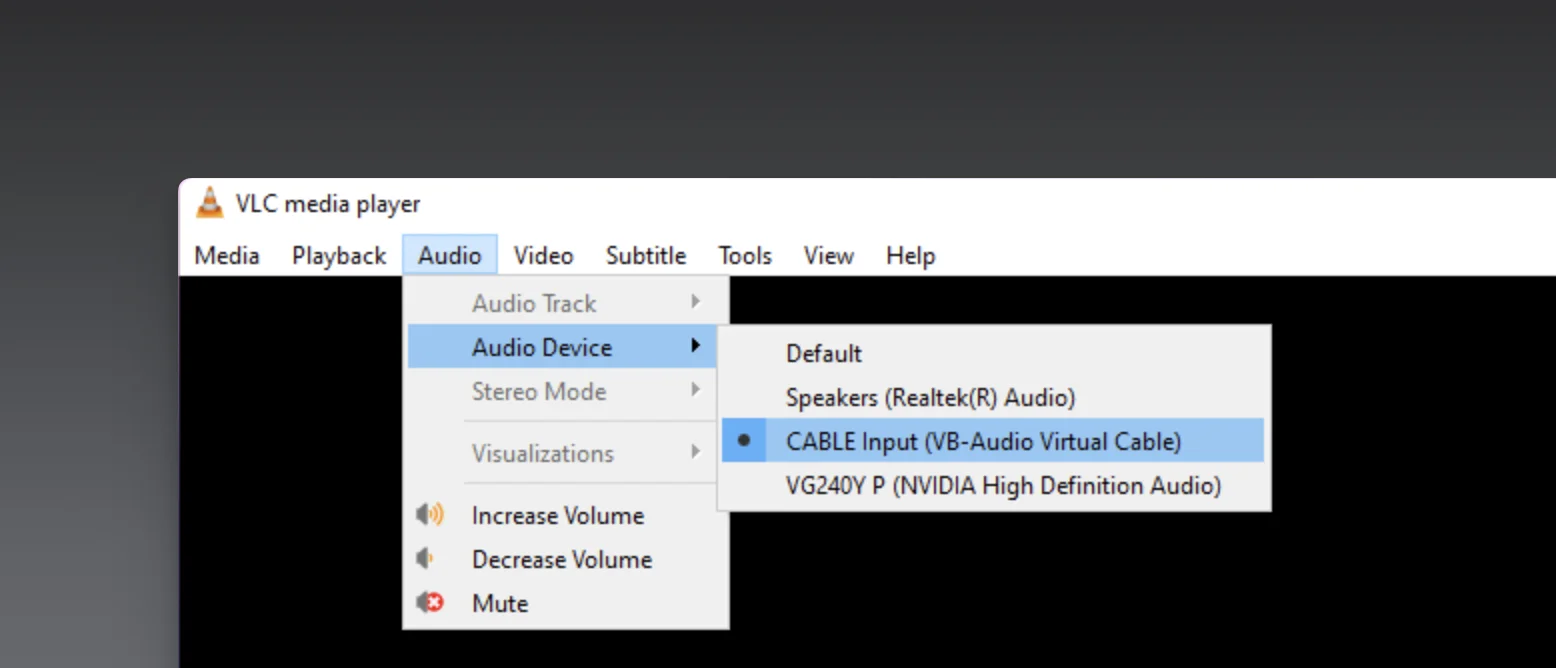This screenshot has height=668, width=1556.
Task: Click the Increase Volume speaker icon
Action: 430,515
